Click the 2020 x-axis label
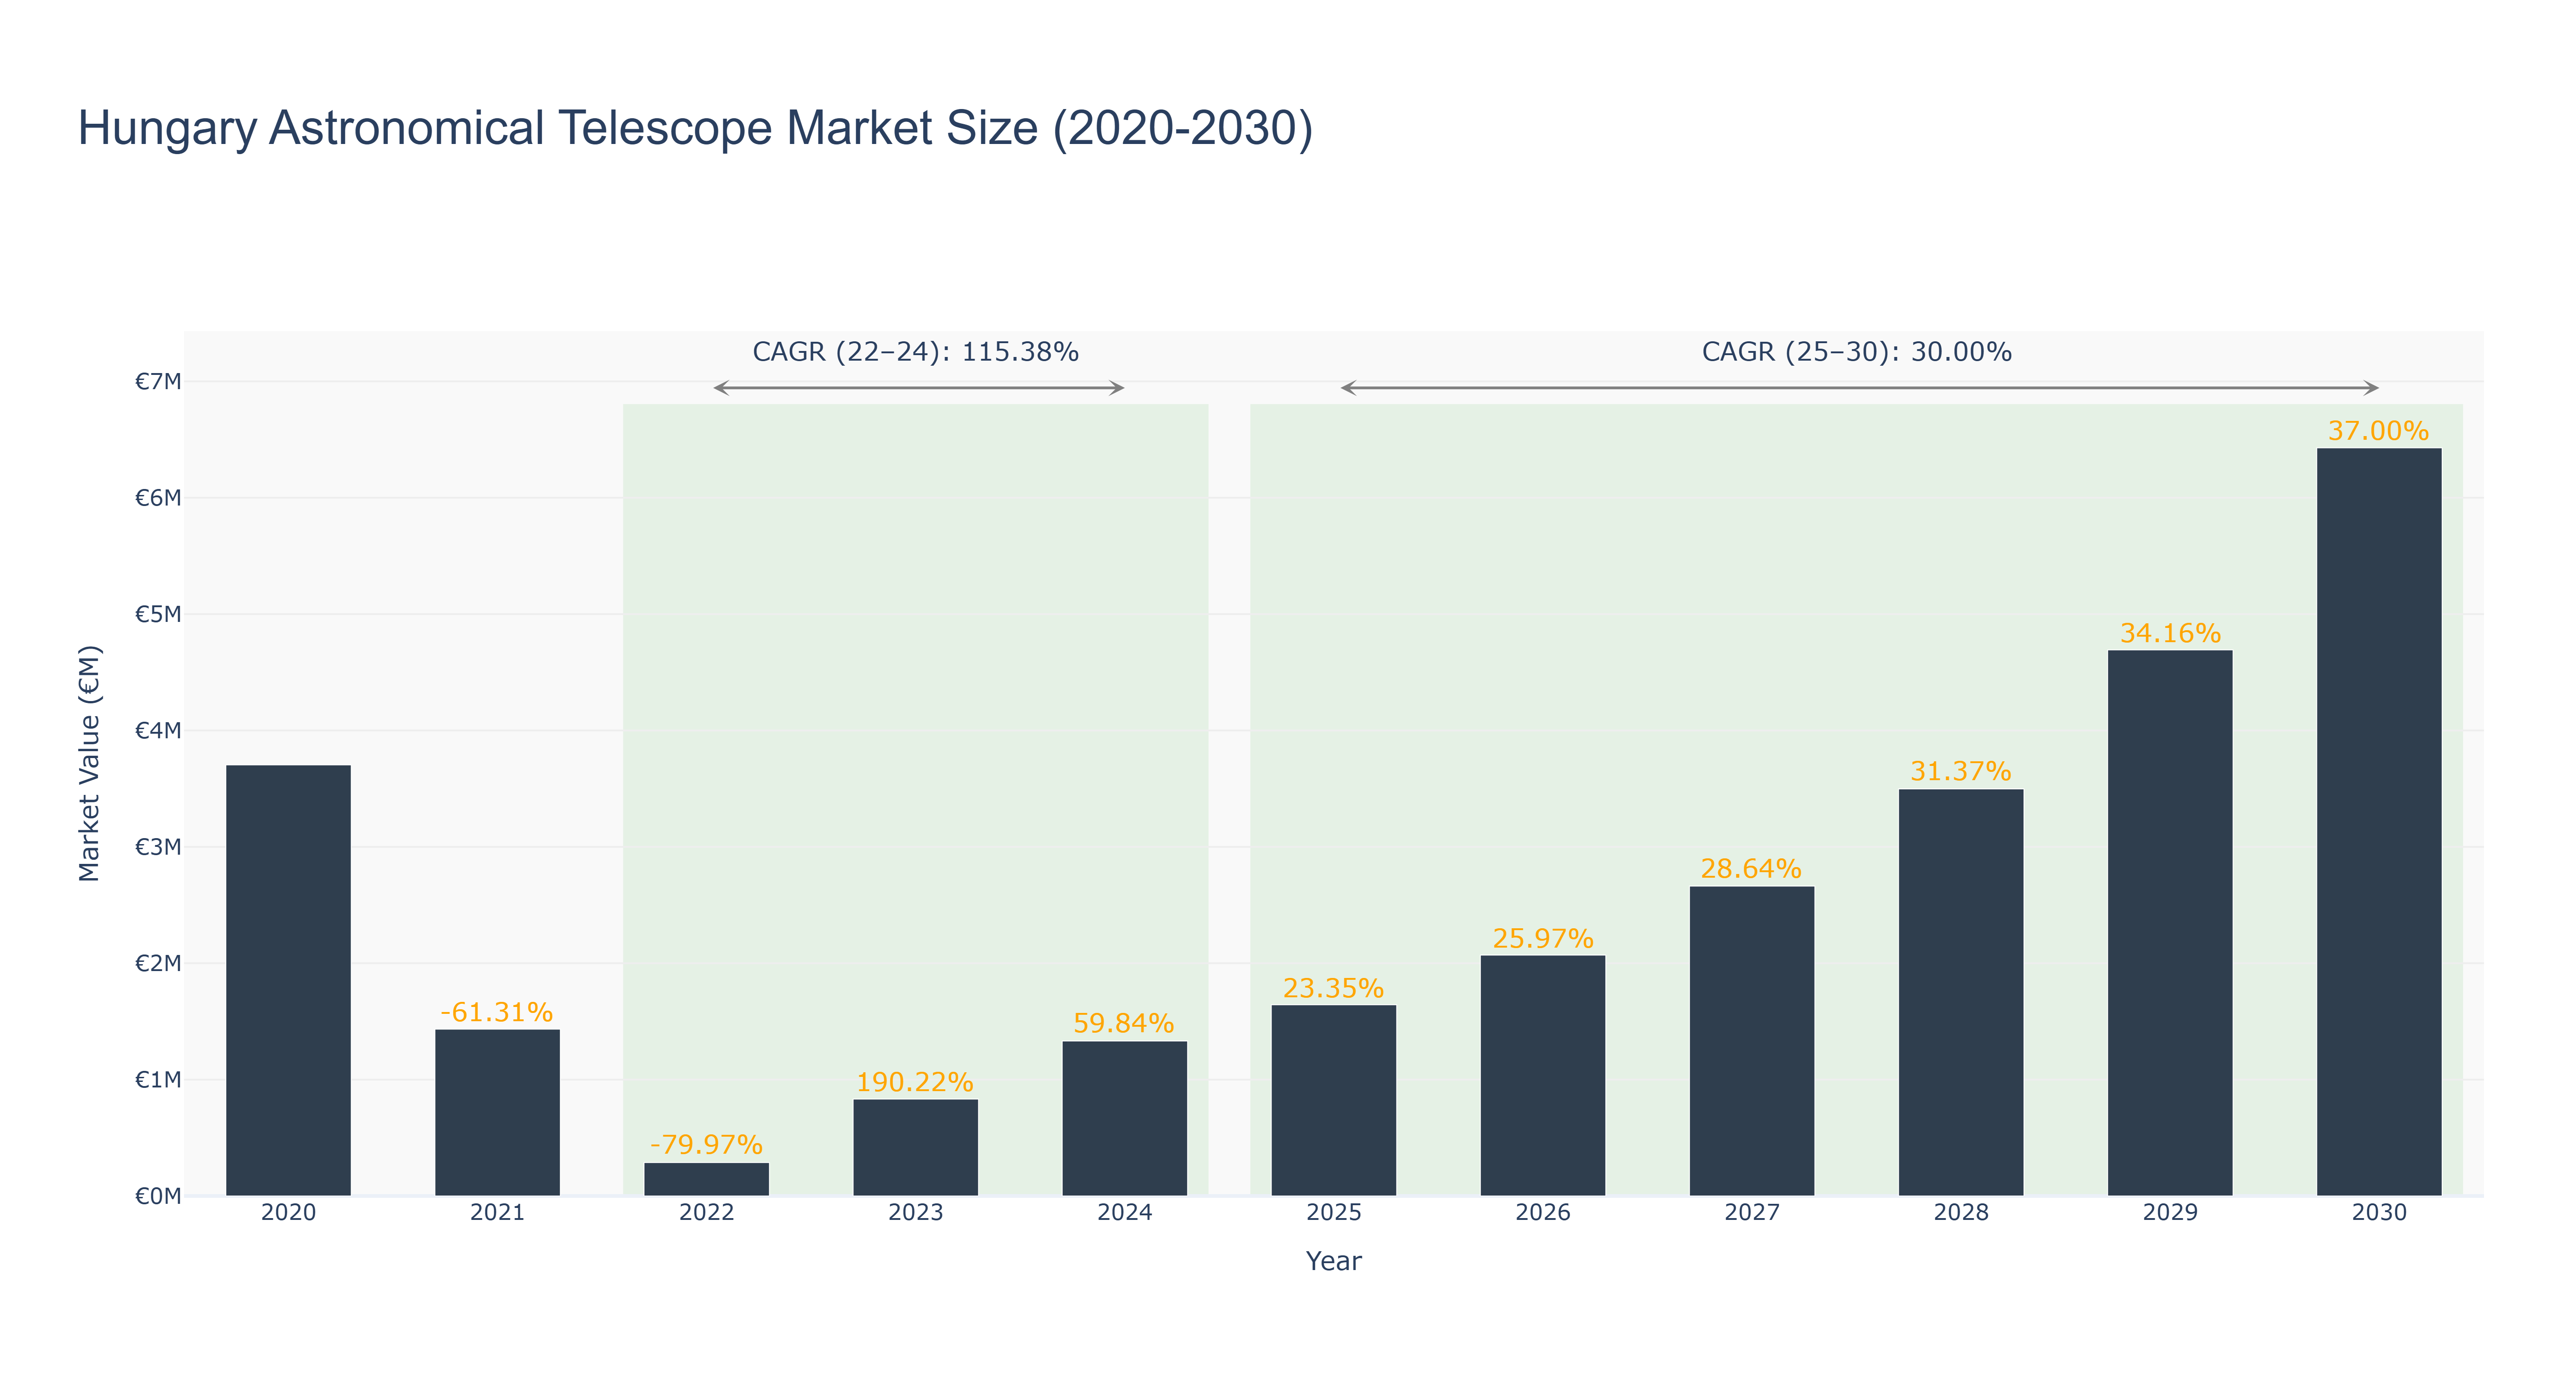2576x1380 pixels. 288,1213
